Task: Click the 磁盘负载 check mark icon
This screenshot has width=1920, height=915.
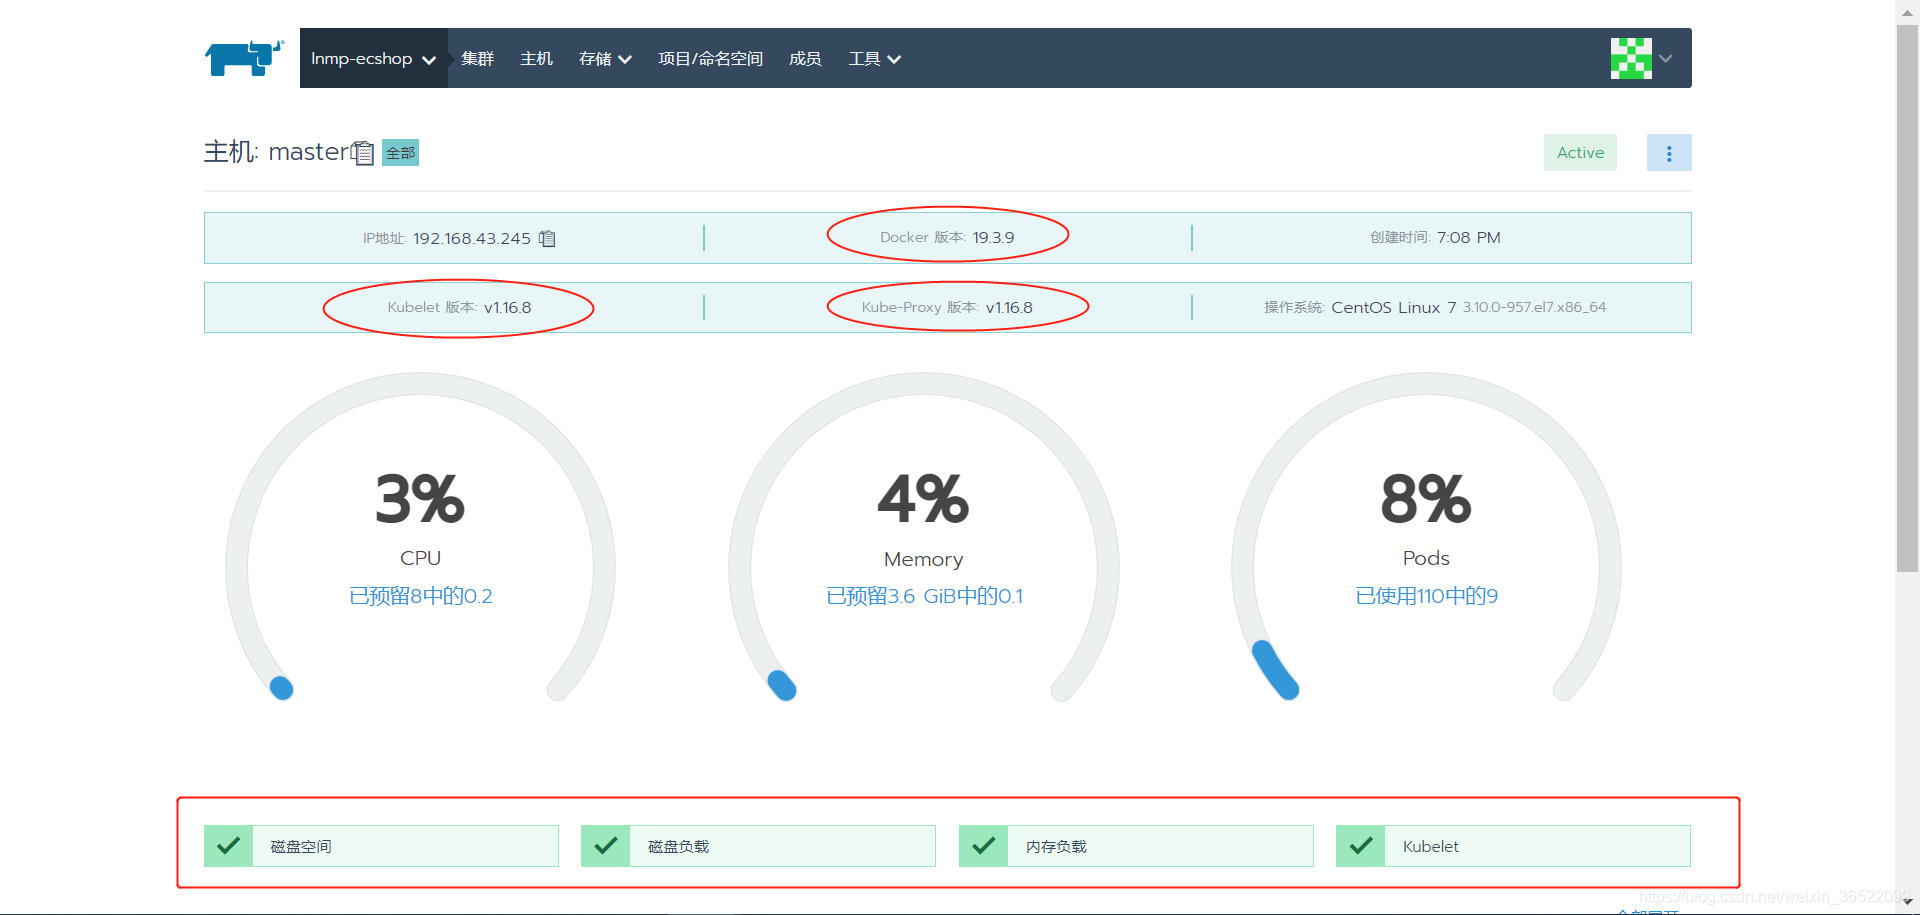Action: click(x=605, y=846)
